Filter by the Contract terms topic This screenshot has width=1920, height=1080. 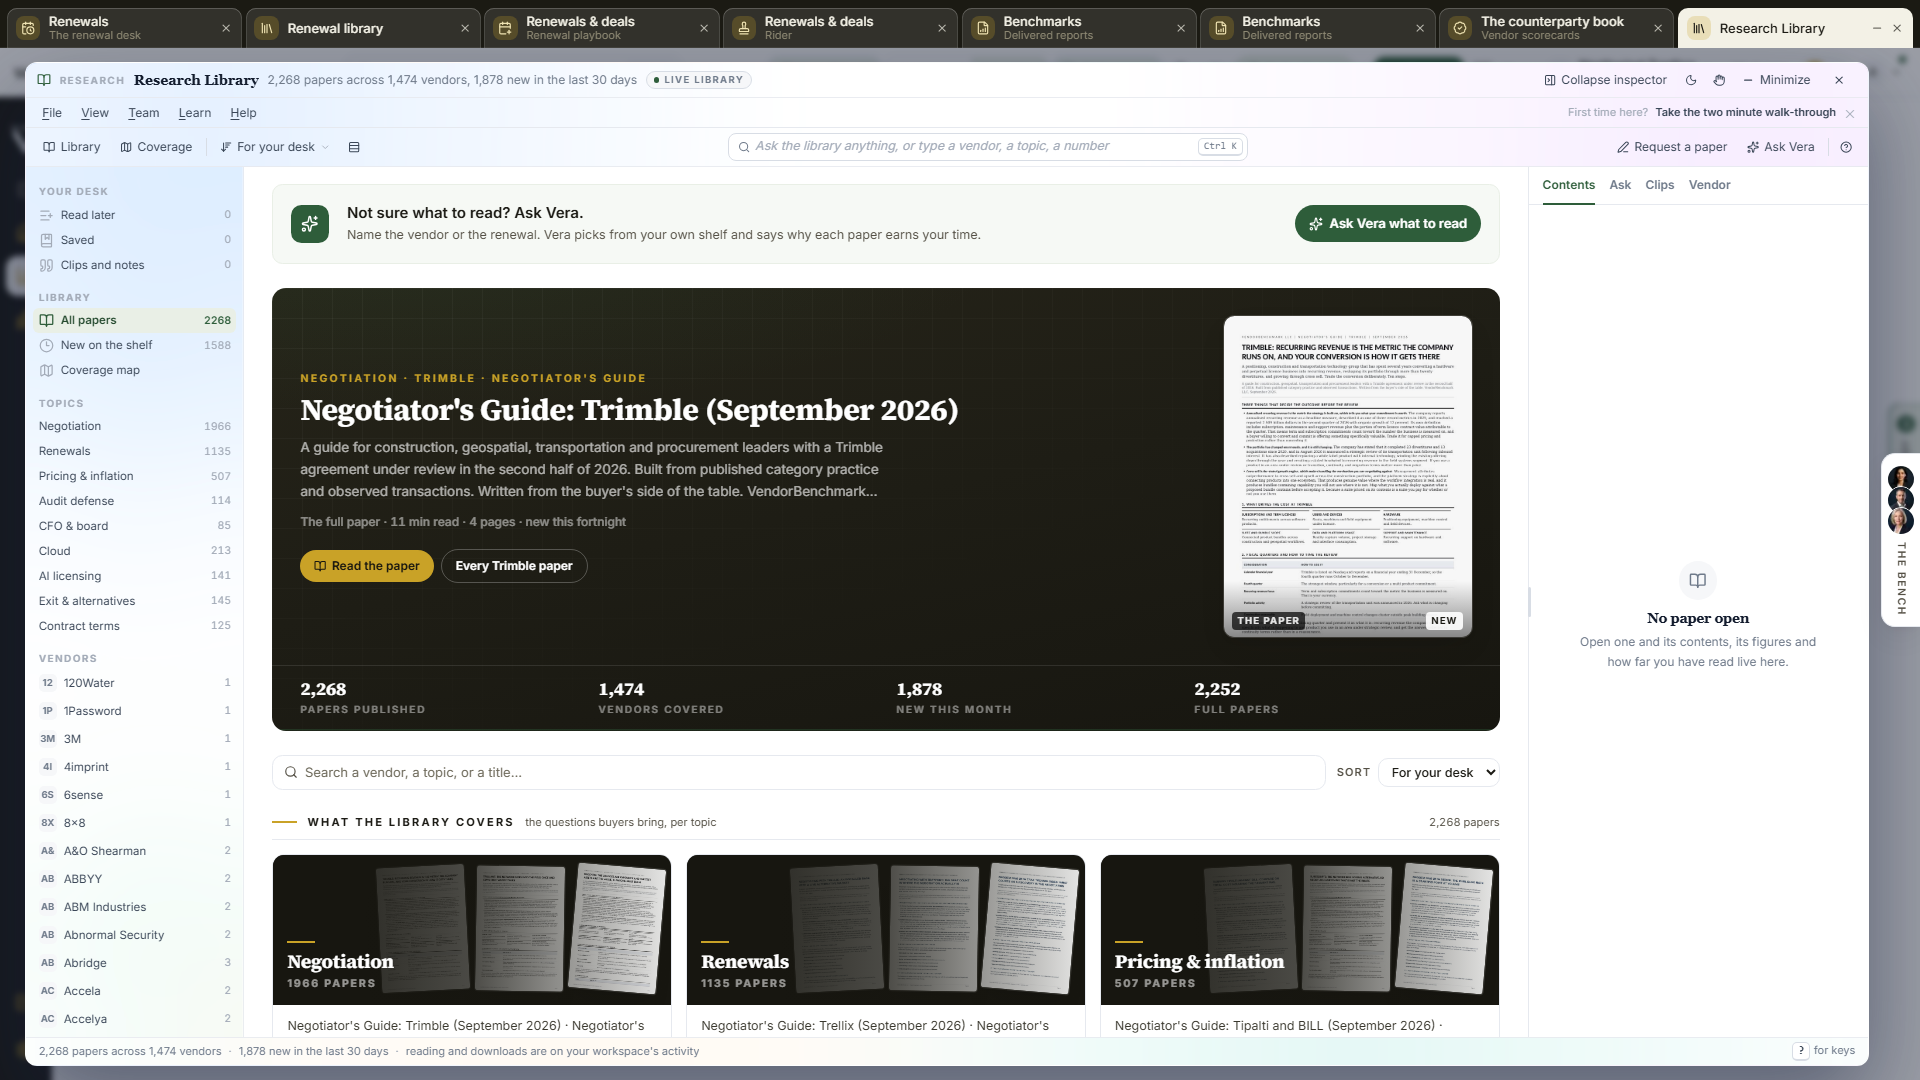pyautogui.click(x=135, y=626)
